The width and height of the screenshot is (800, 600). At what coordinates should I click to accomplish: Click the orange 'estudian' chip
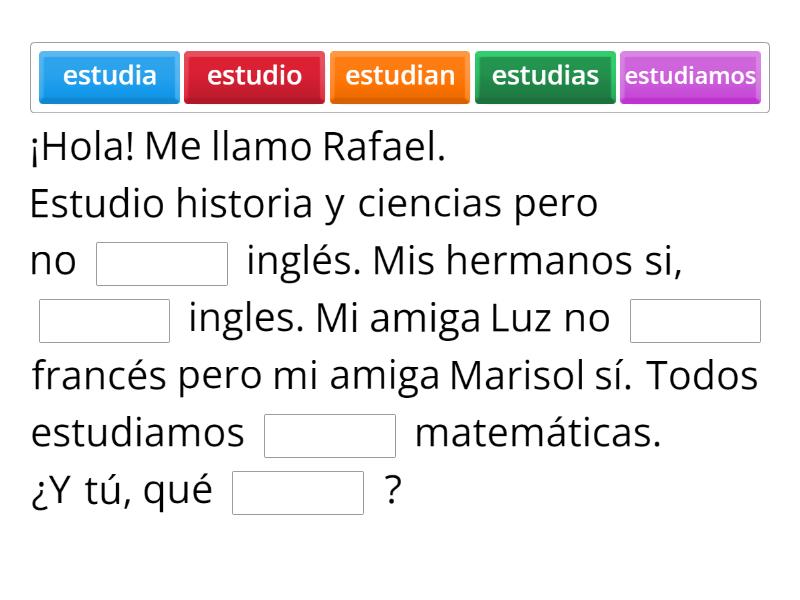point(399,76)
